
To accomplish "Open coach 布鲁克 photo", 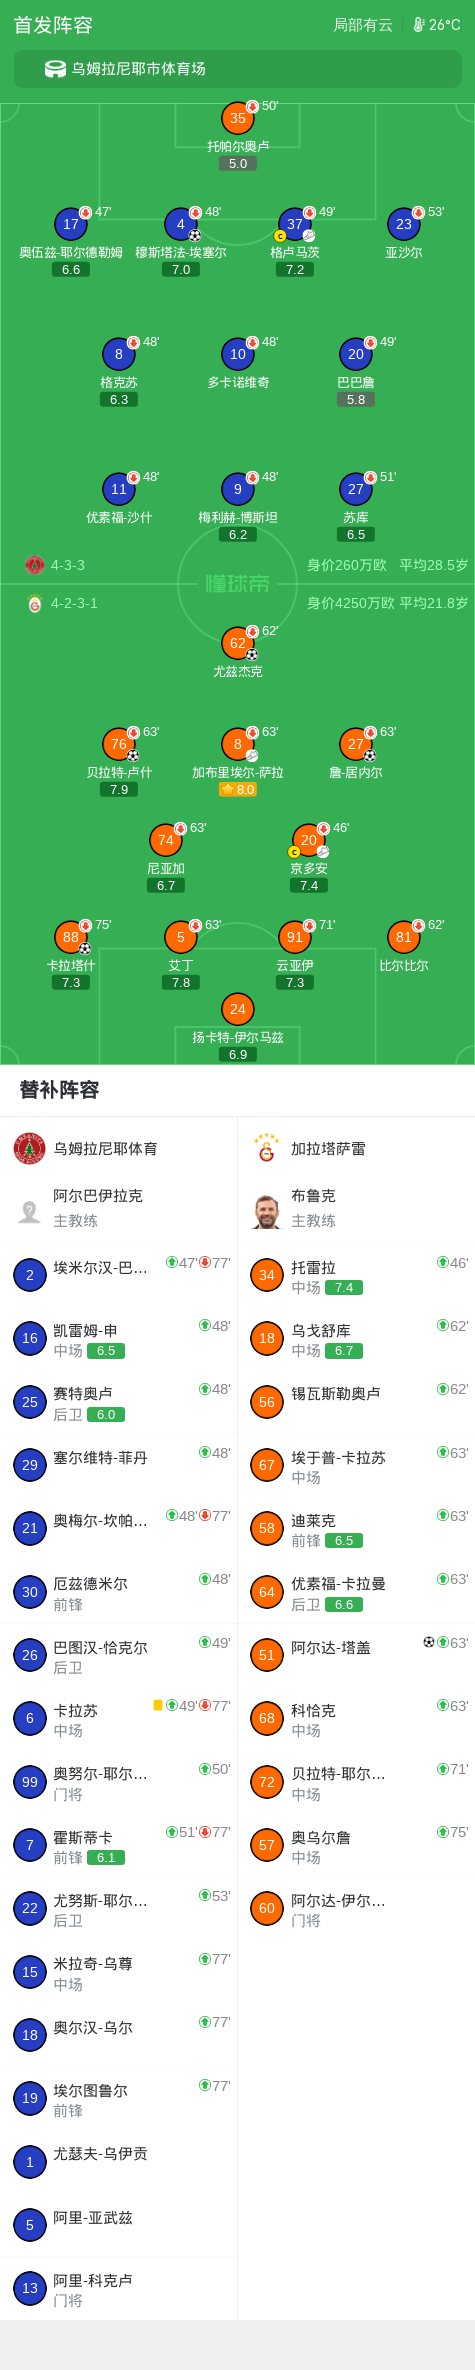I will pos(267,1211).
